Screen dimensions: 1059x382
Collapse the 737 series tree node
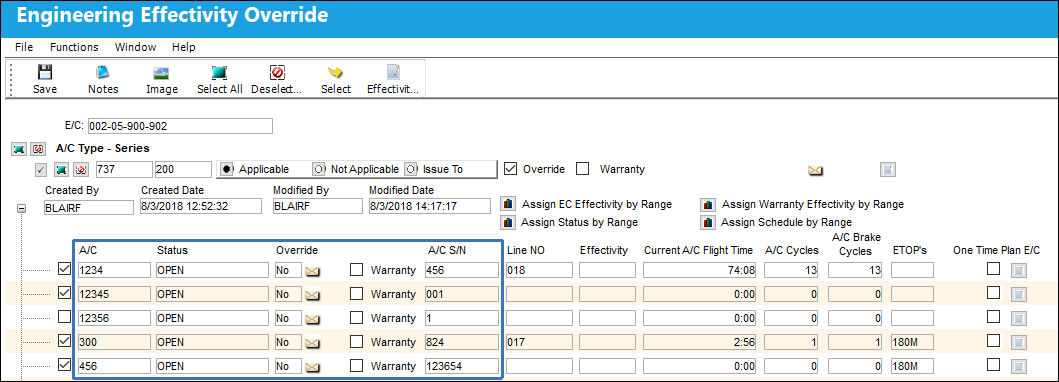pos(21,209)
